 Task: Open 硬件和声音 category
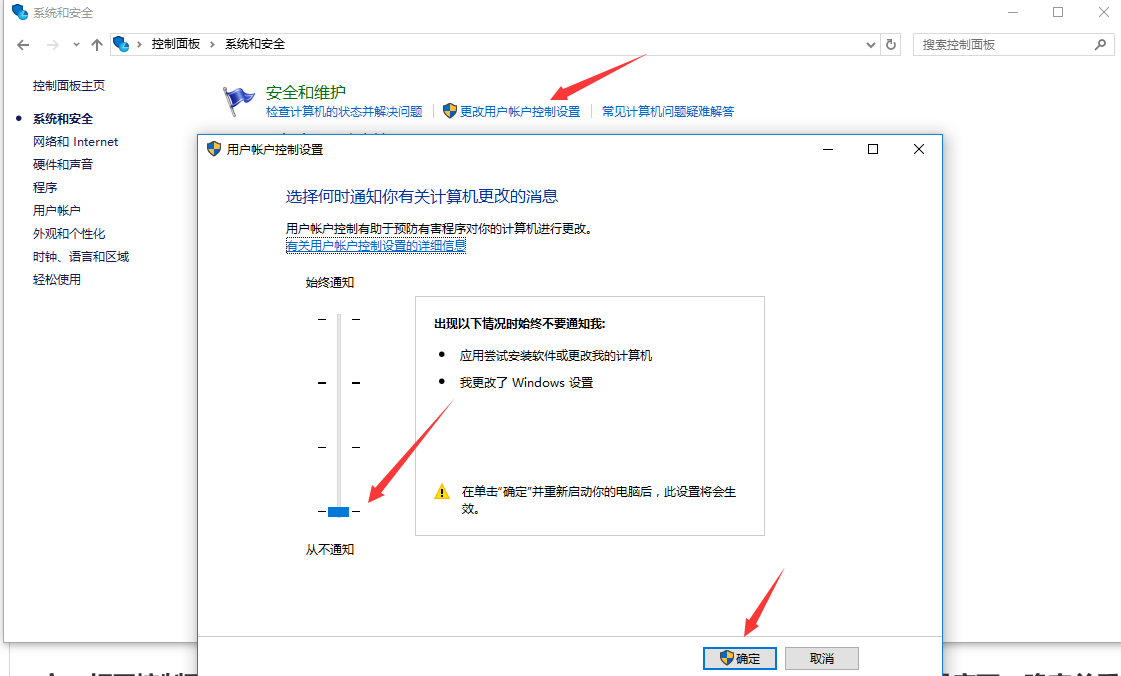(x=63, y=164)
